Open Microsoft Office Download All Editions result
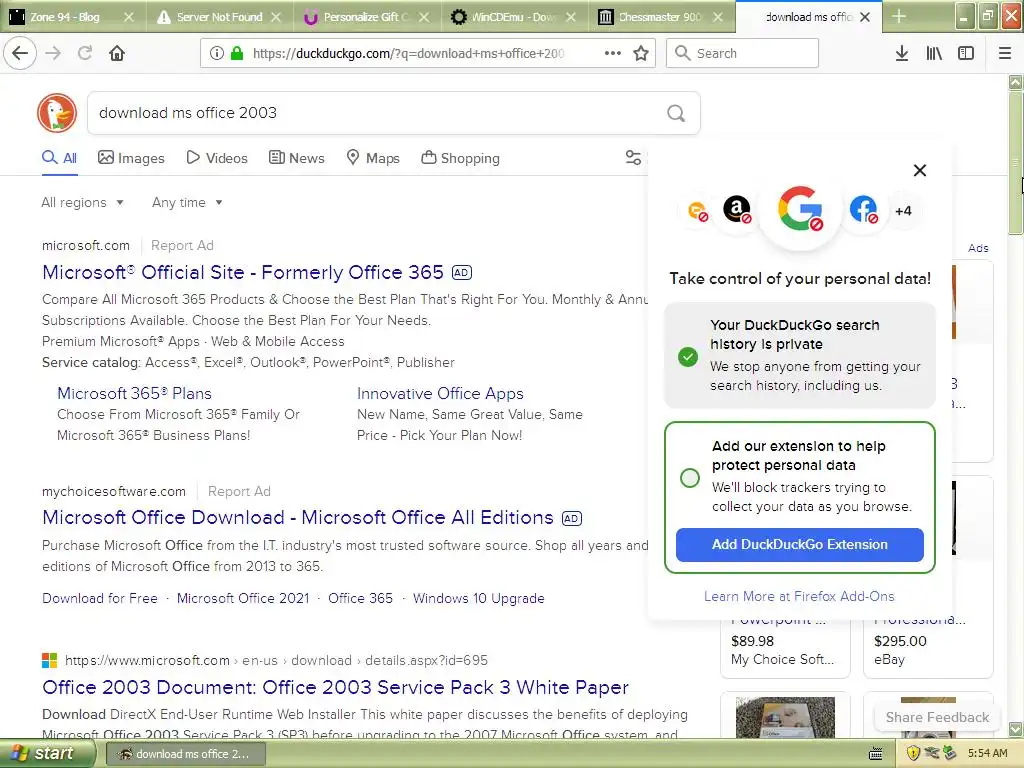 click(298, 518)
